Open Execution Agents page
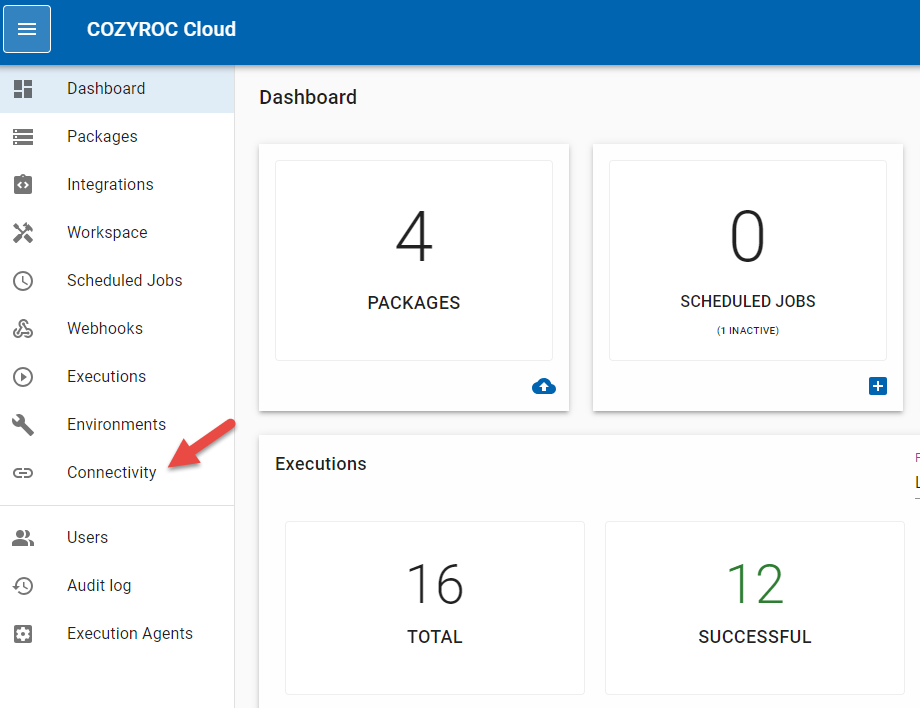Screen dimensions: 920x708 coord(117,634)
